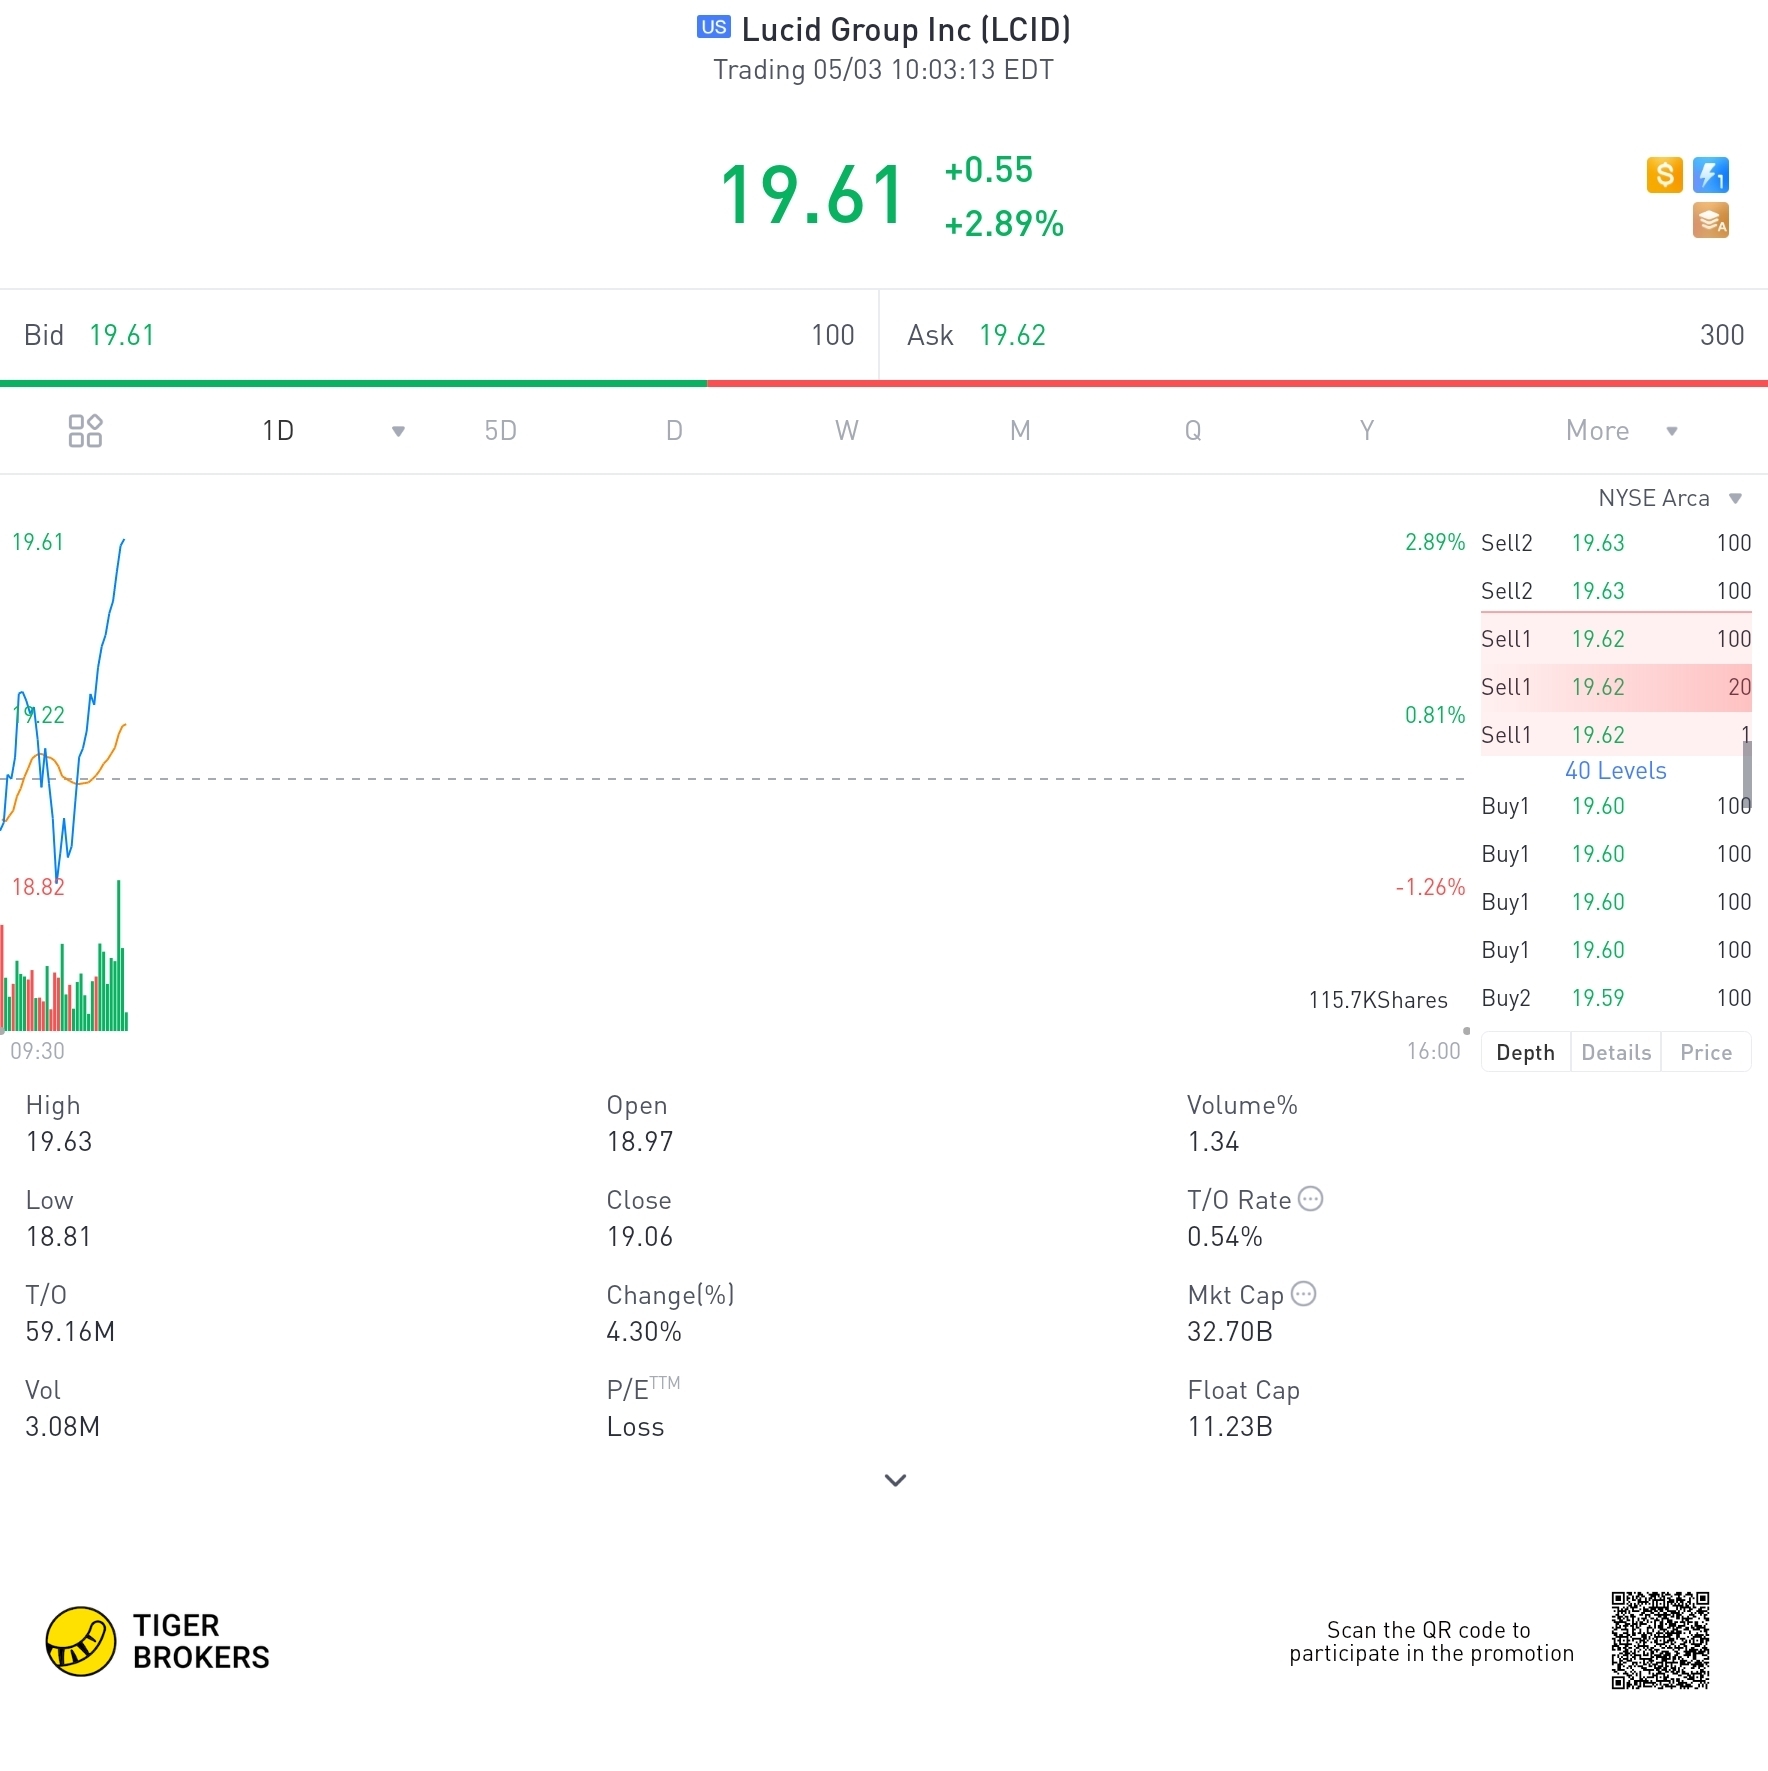Viewport: 1768px width, 1771px height.
Task: Tap the orange stacked layers badge
Action: 1711,221
